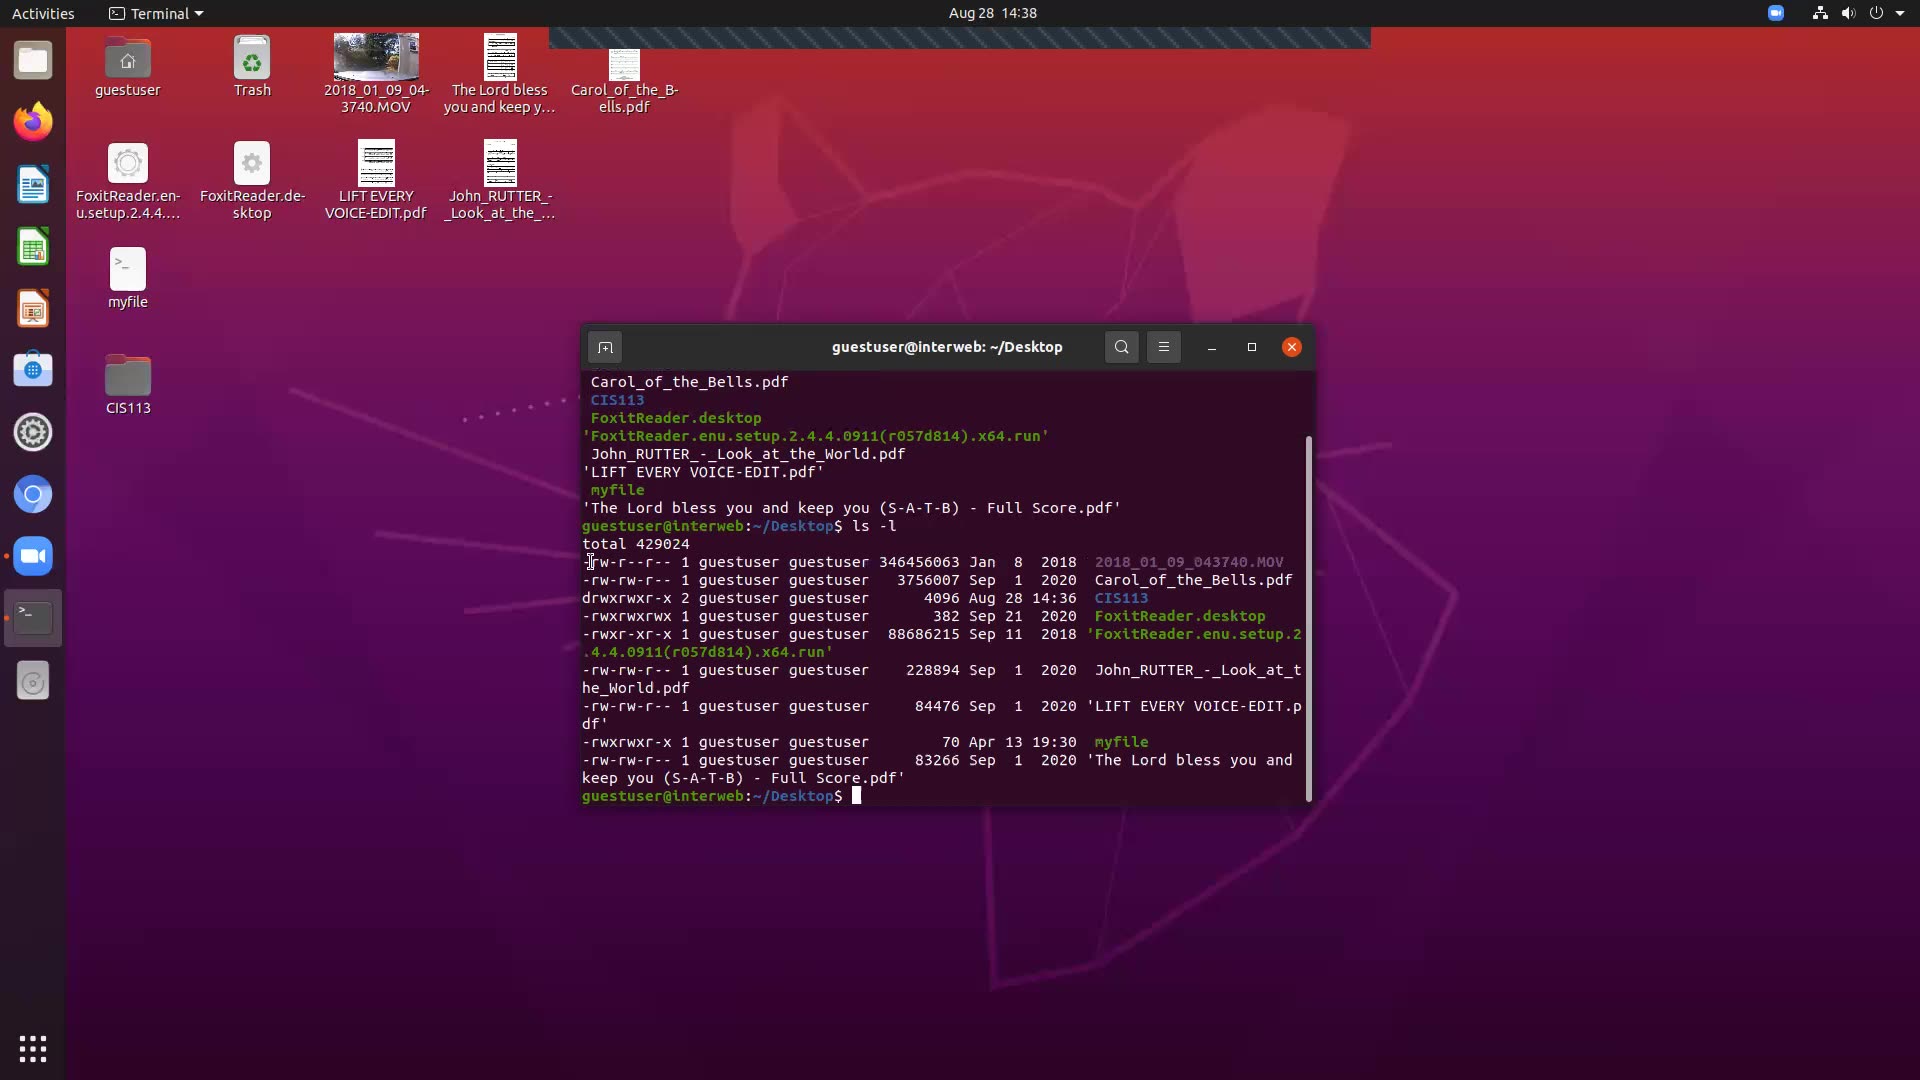The height and width of the screenshot is (1080, 1920).
Task: Open LibreOffice Writer from the dock
Action: [33, 184]
